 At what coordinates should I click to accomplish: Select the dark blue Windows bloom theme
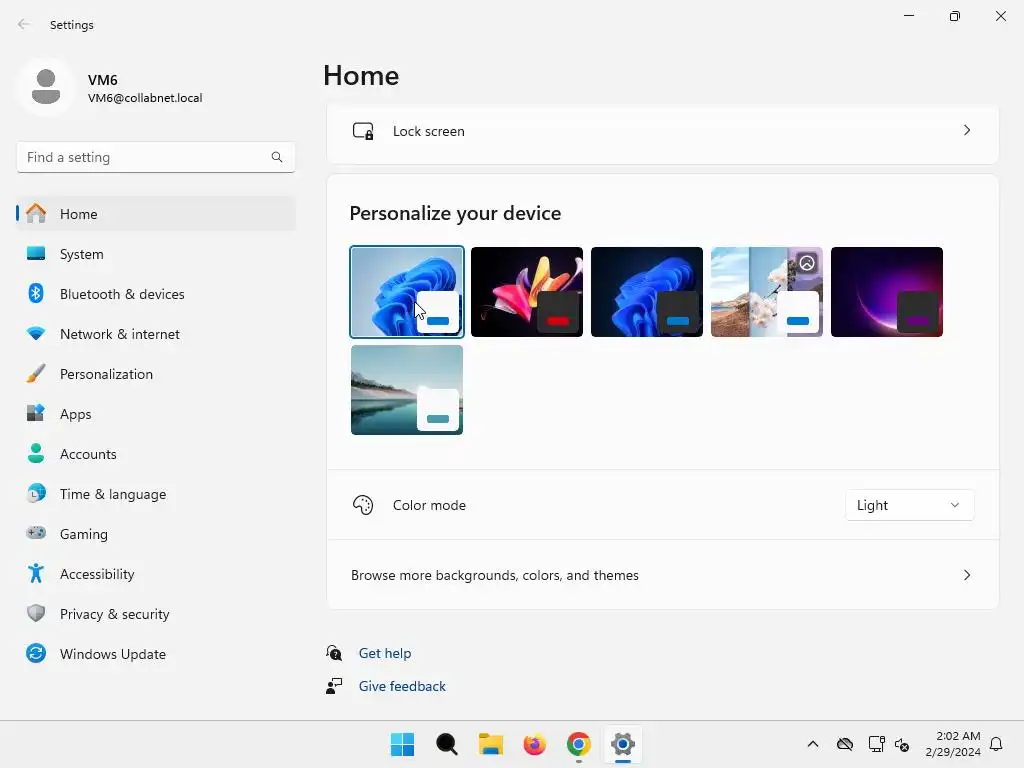pyautogui.click(x=647, y=292)
